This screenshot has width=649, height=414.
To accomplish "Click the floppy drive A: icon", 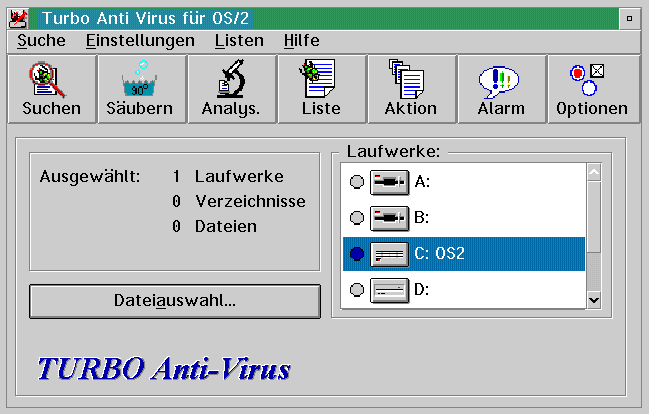I will pos(389,182).
